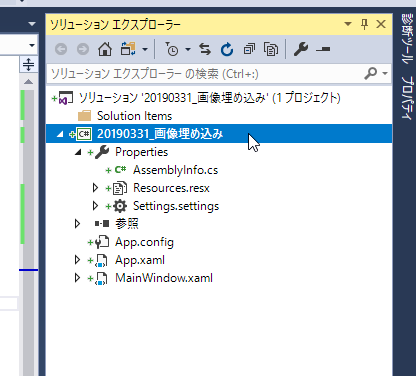Click the Solution Items folder icon
Viewport: 416px width, 376px height.
[84, 116]
